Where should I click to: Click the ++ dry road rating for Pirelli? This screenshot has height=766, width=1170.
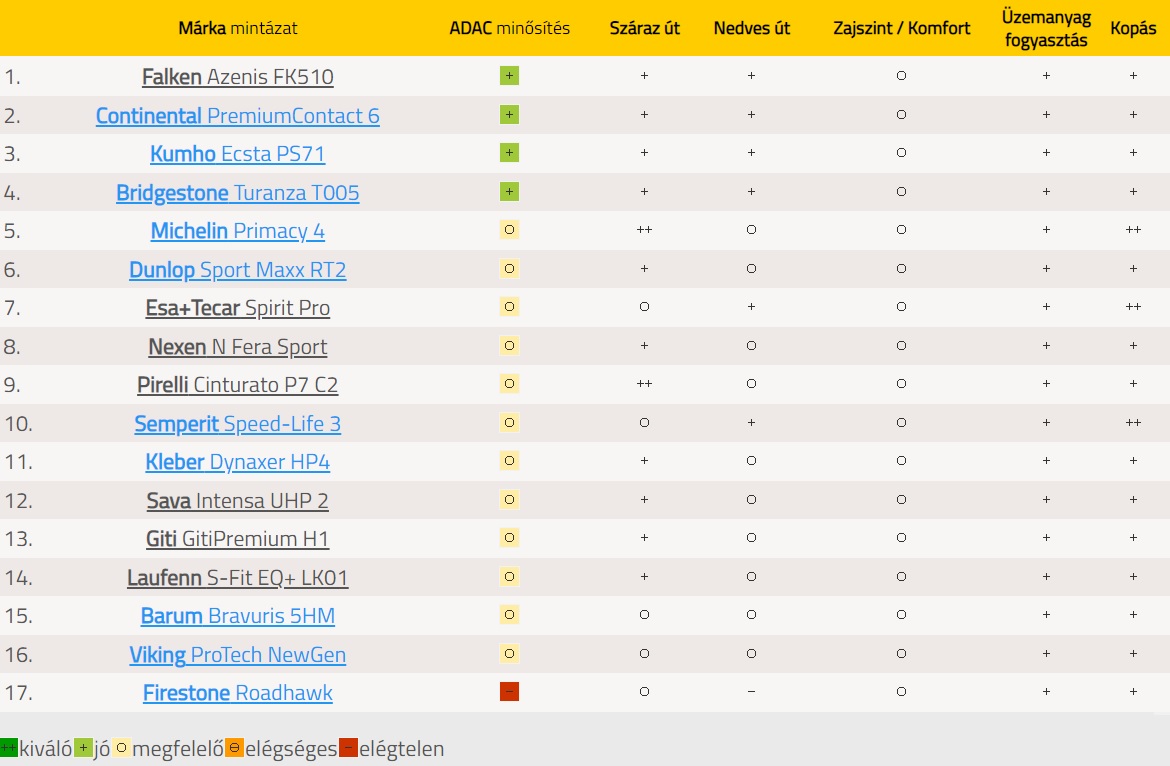click(644, 383)
